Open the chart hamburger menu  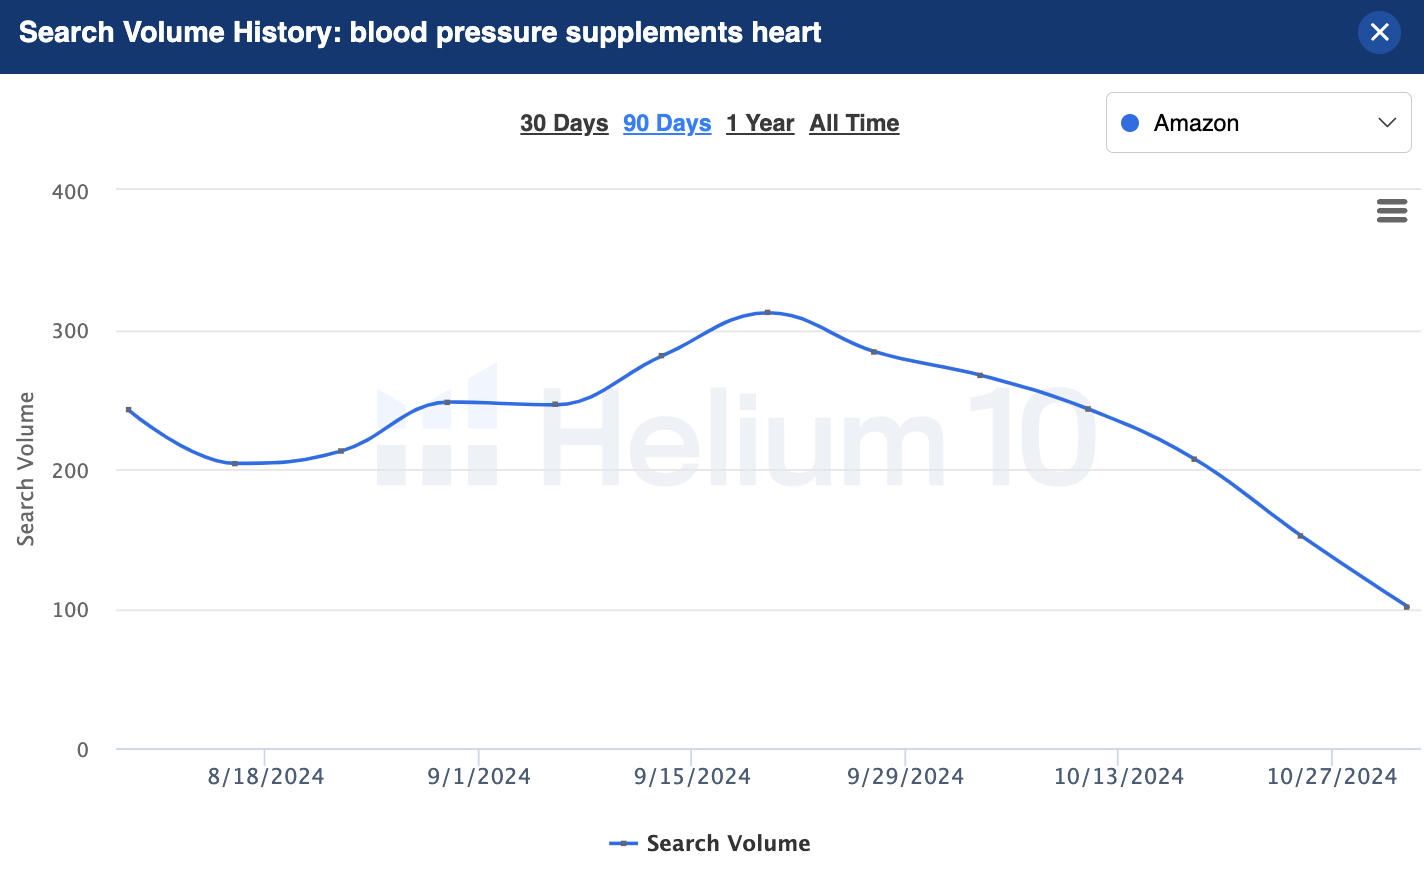1391,210
